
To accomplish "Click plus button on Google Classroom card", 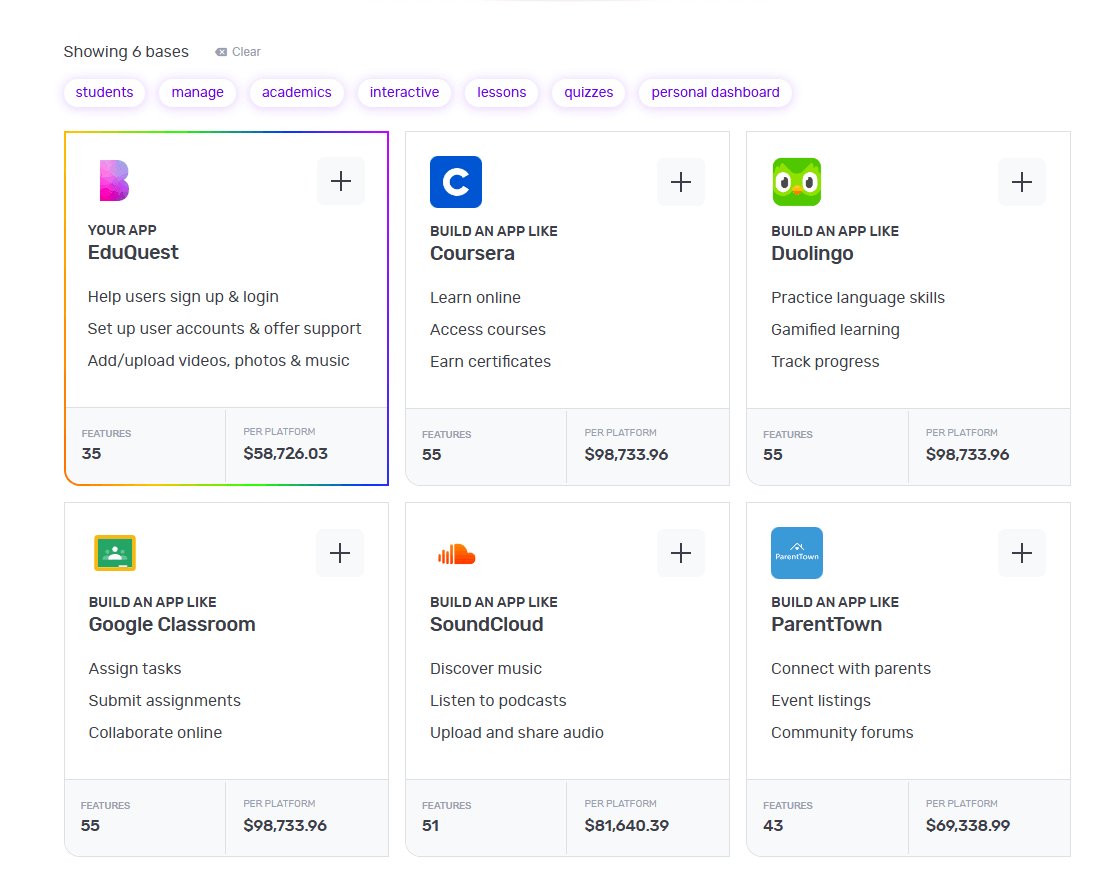I will pos(340,553).
